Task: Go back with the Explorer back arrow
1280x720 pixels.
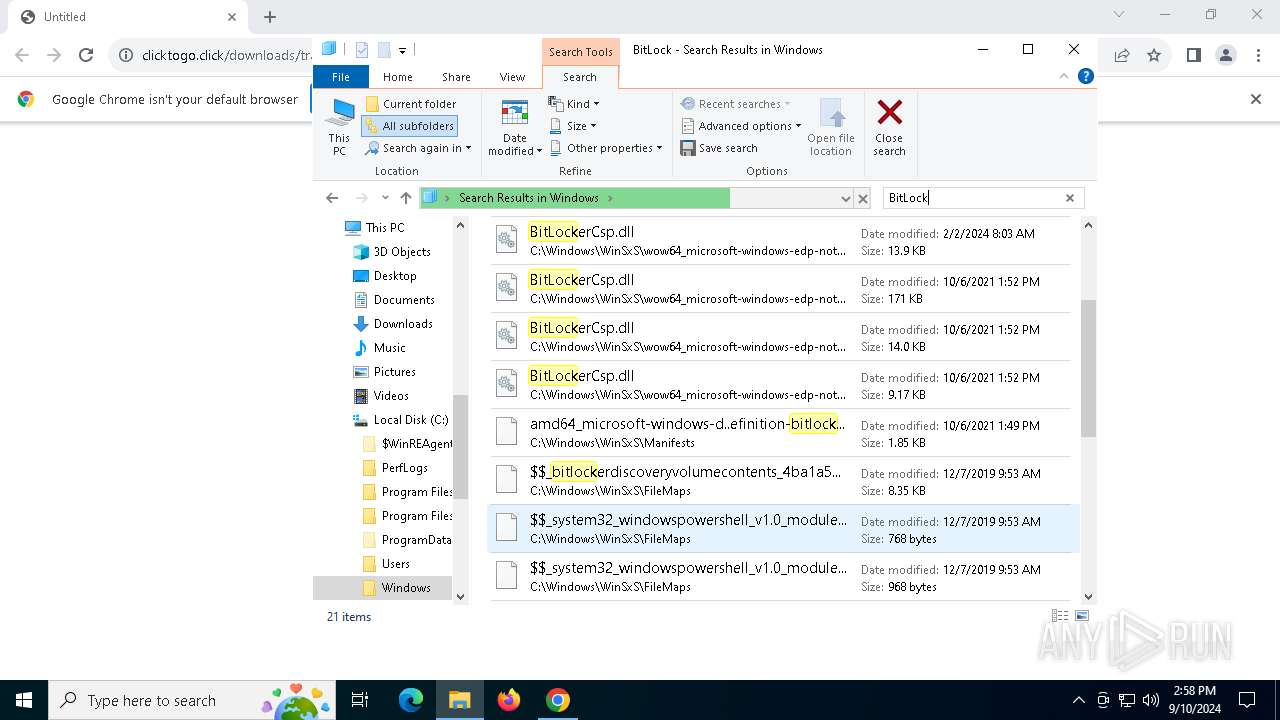Action: [332, 198]
